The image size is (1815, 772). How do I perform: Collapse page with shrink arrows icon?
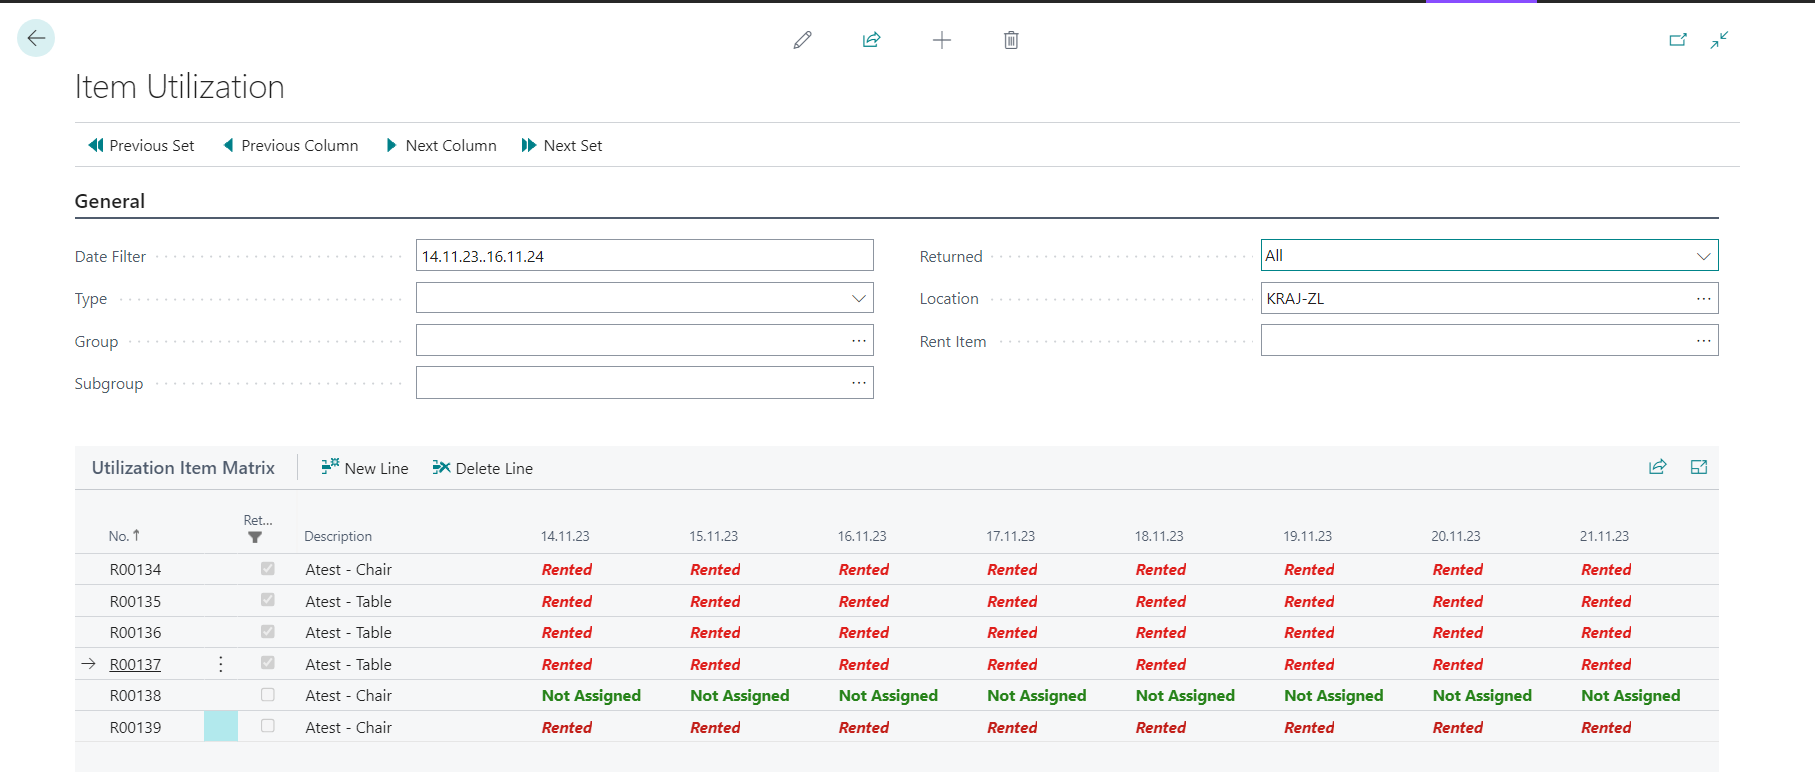1719,40
